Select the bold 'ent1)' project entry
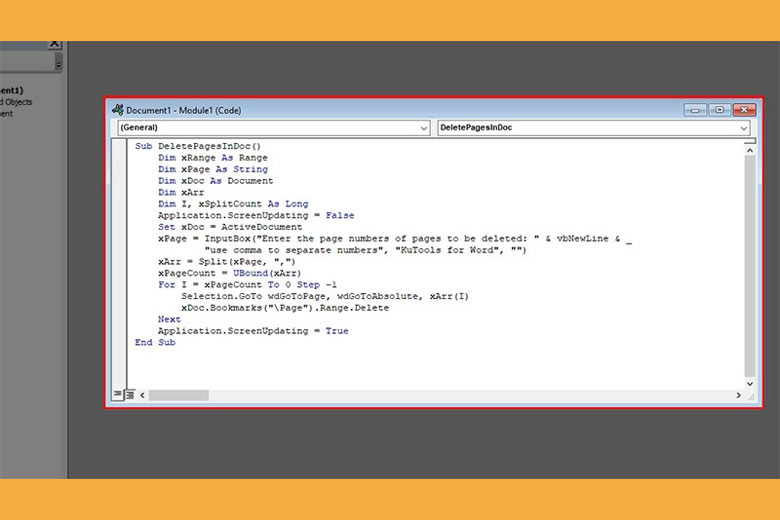780x520 pixels. (11, 90)
